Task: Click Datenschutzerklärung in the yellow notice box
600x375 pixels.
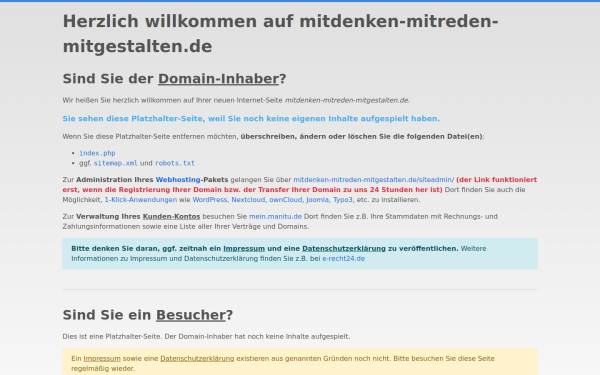Action: pyautogui.click(x=197, y=359)
